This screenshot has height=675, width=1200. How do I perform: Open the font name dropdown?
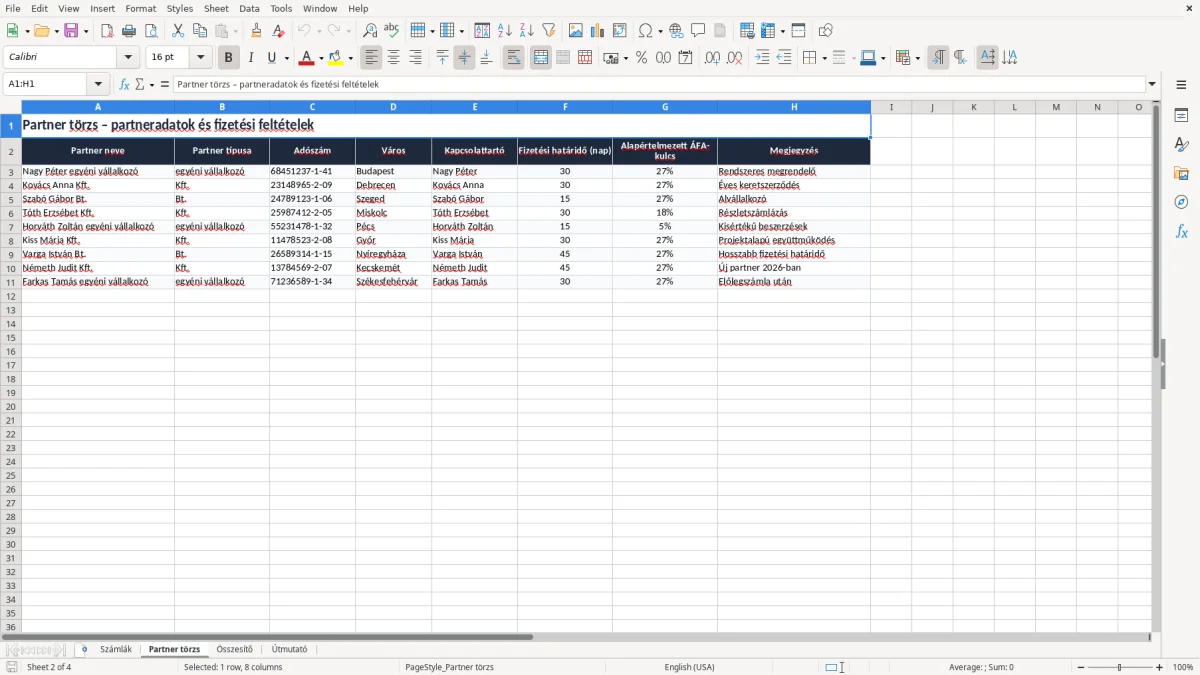pyautogui.click(x=129, y=58)
